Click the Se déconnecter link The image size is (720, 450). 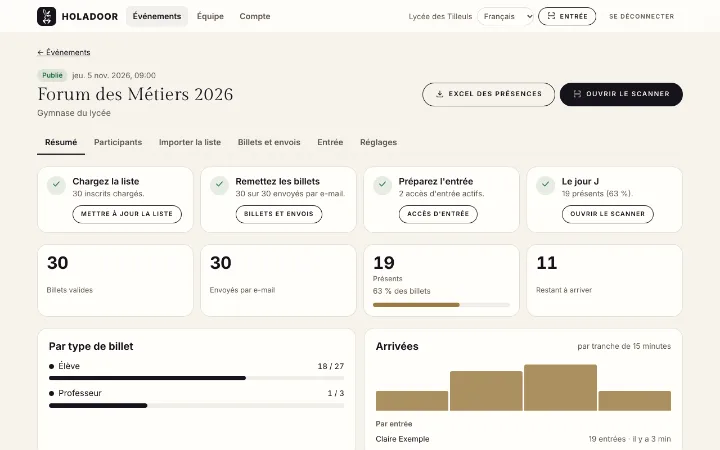click(641, 17)
